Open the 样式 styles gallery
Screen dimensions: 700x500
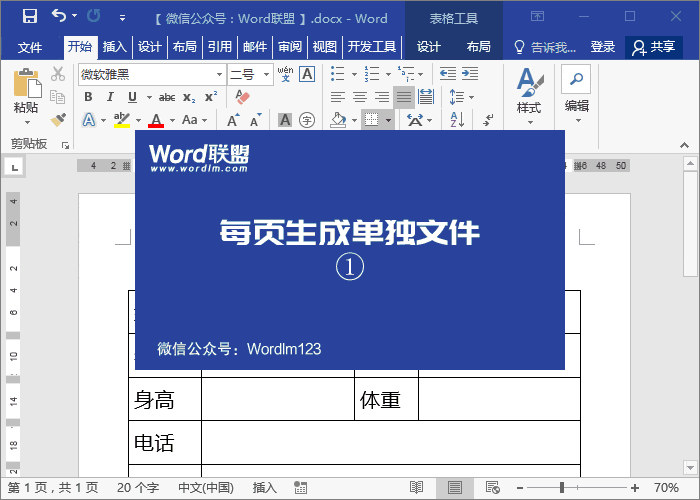(529, 96)
